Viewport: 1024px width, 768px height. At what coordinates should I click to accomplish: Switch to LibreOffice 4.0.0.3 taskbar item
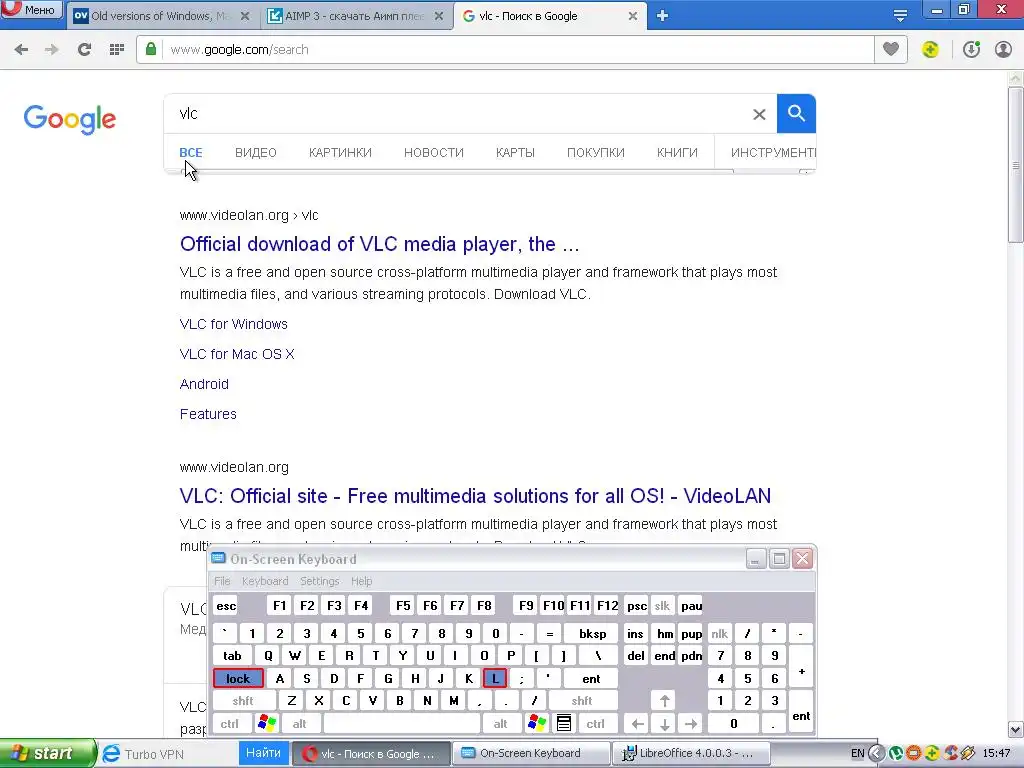(692, 754)
